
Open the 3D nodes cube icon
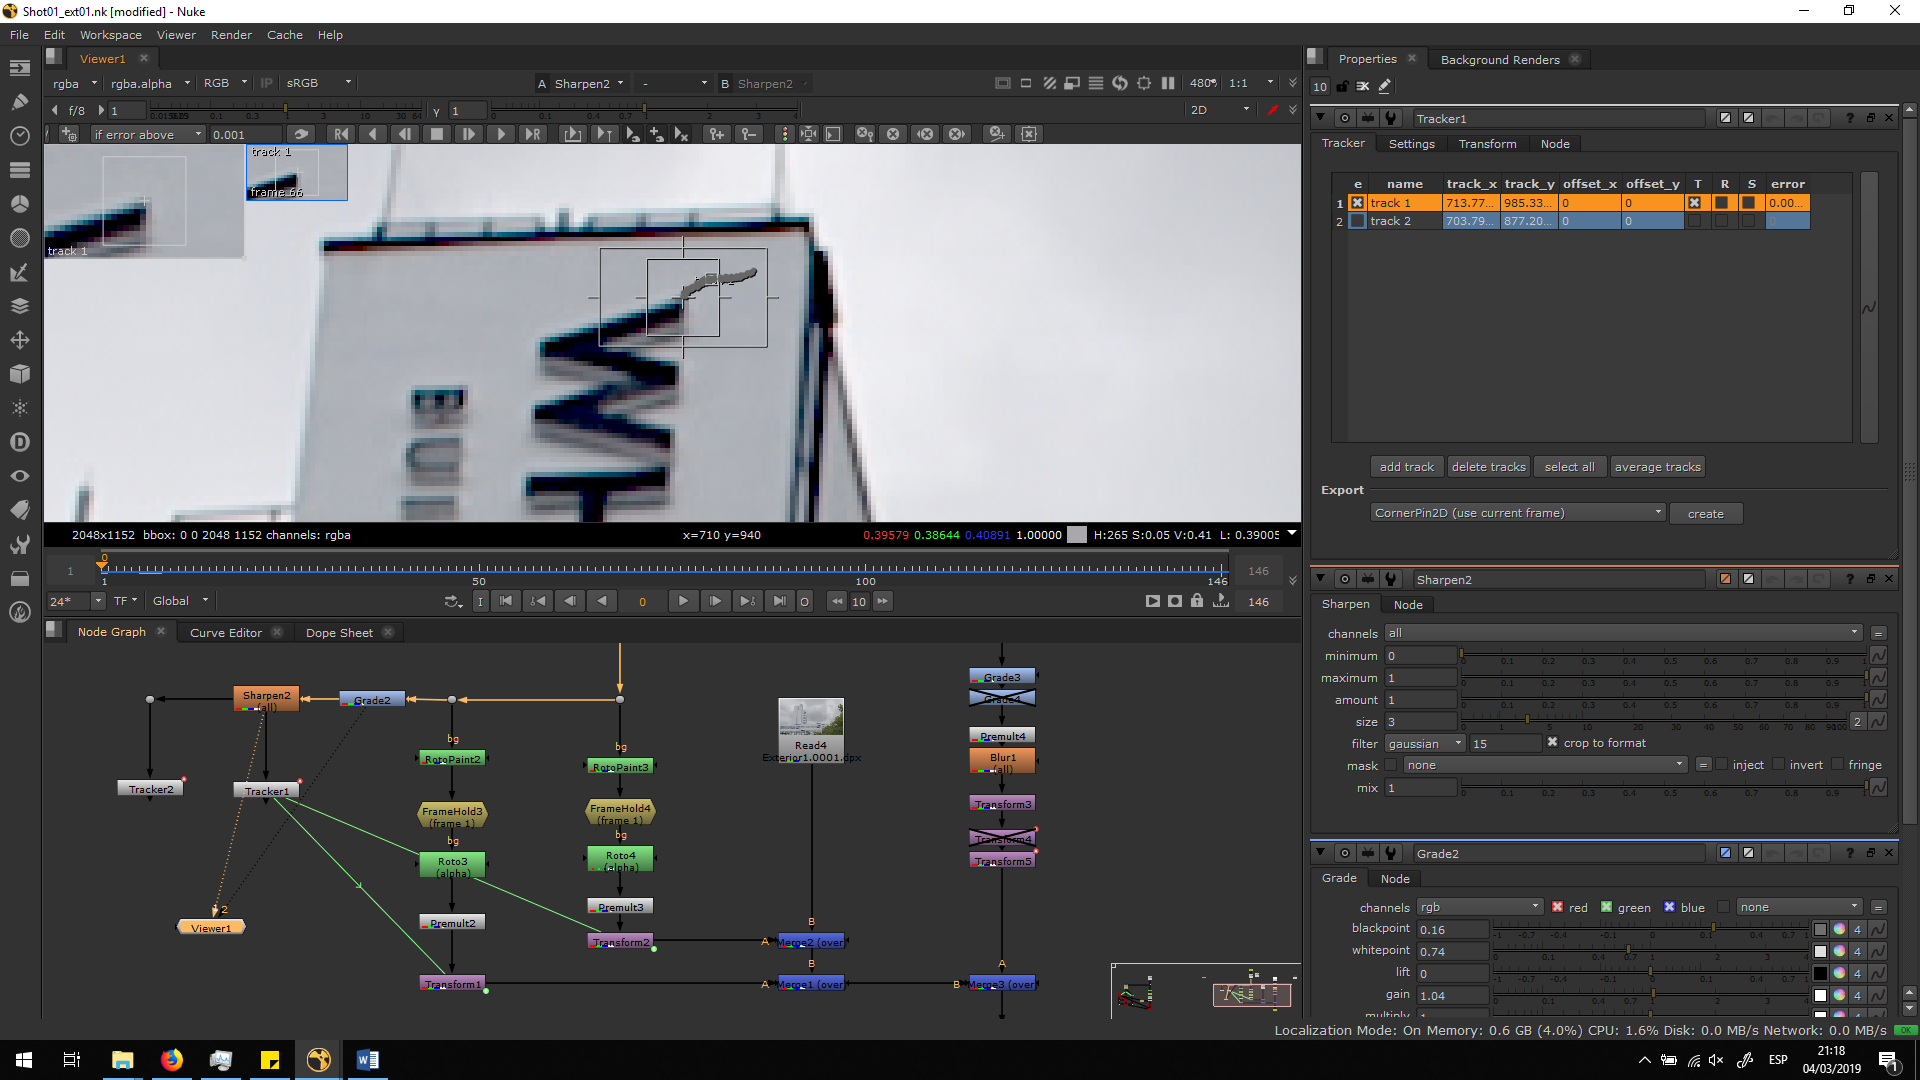pyautogui.click(x=19, y=374)
